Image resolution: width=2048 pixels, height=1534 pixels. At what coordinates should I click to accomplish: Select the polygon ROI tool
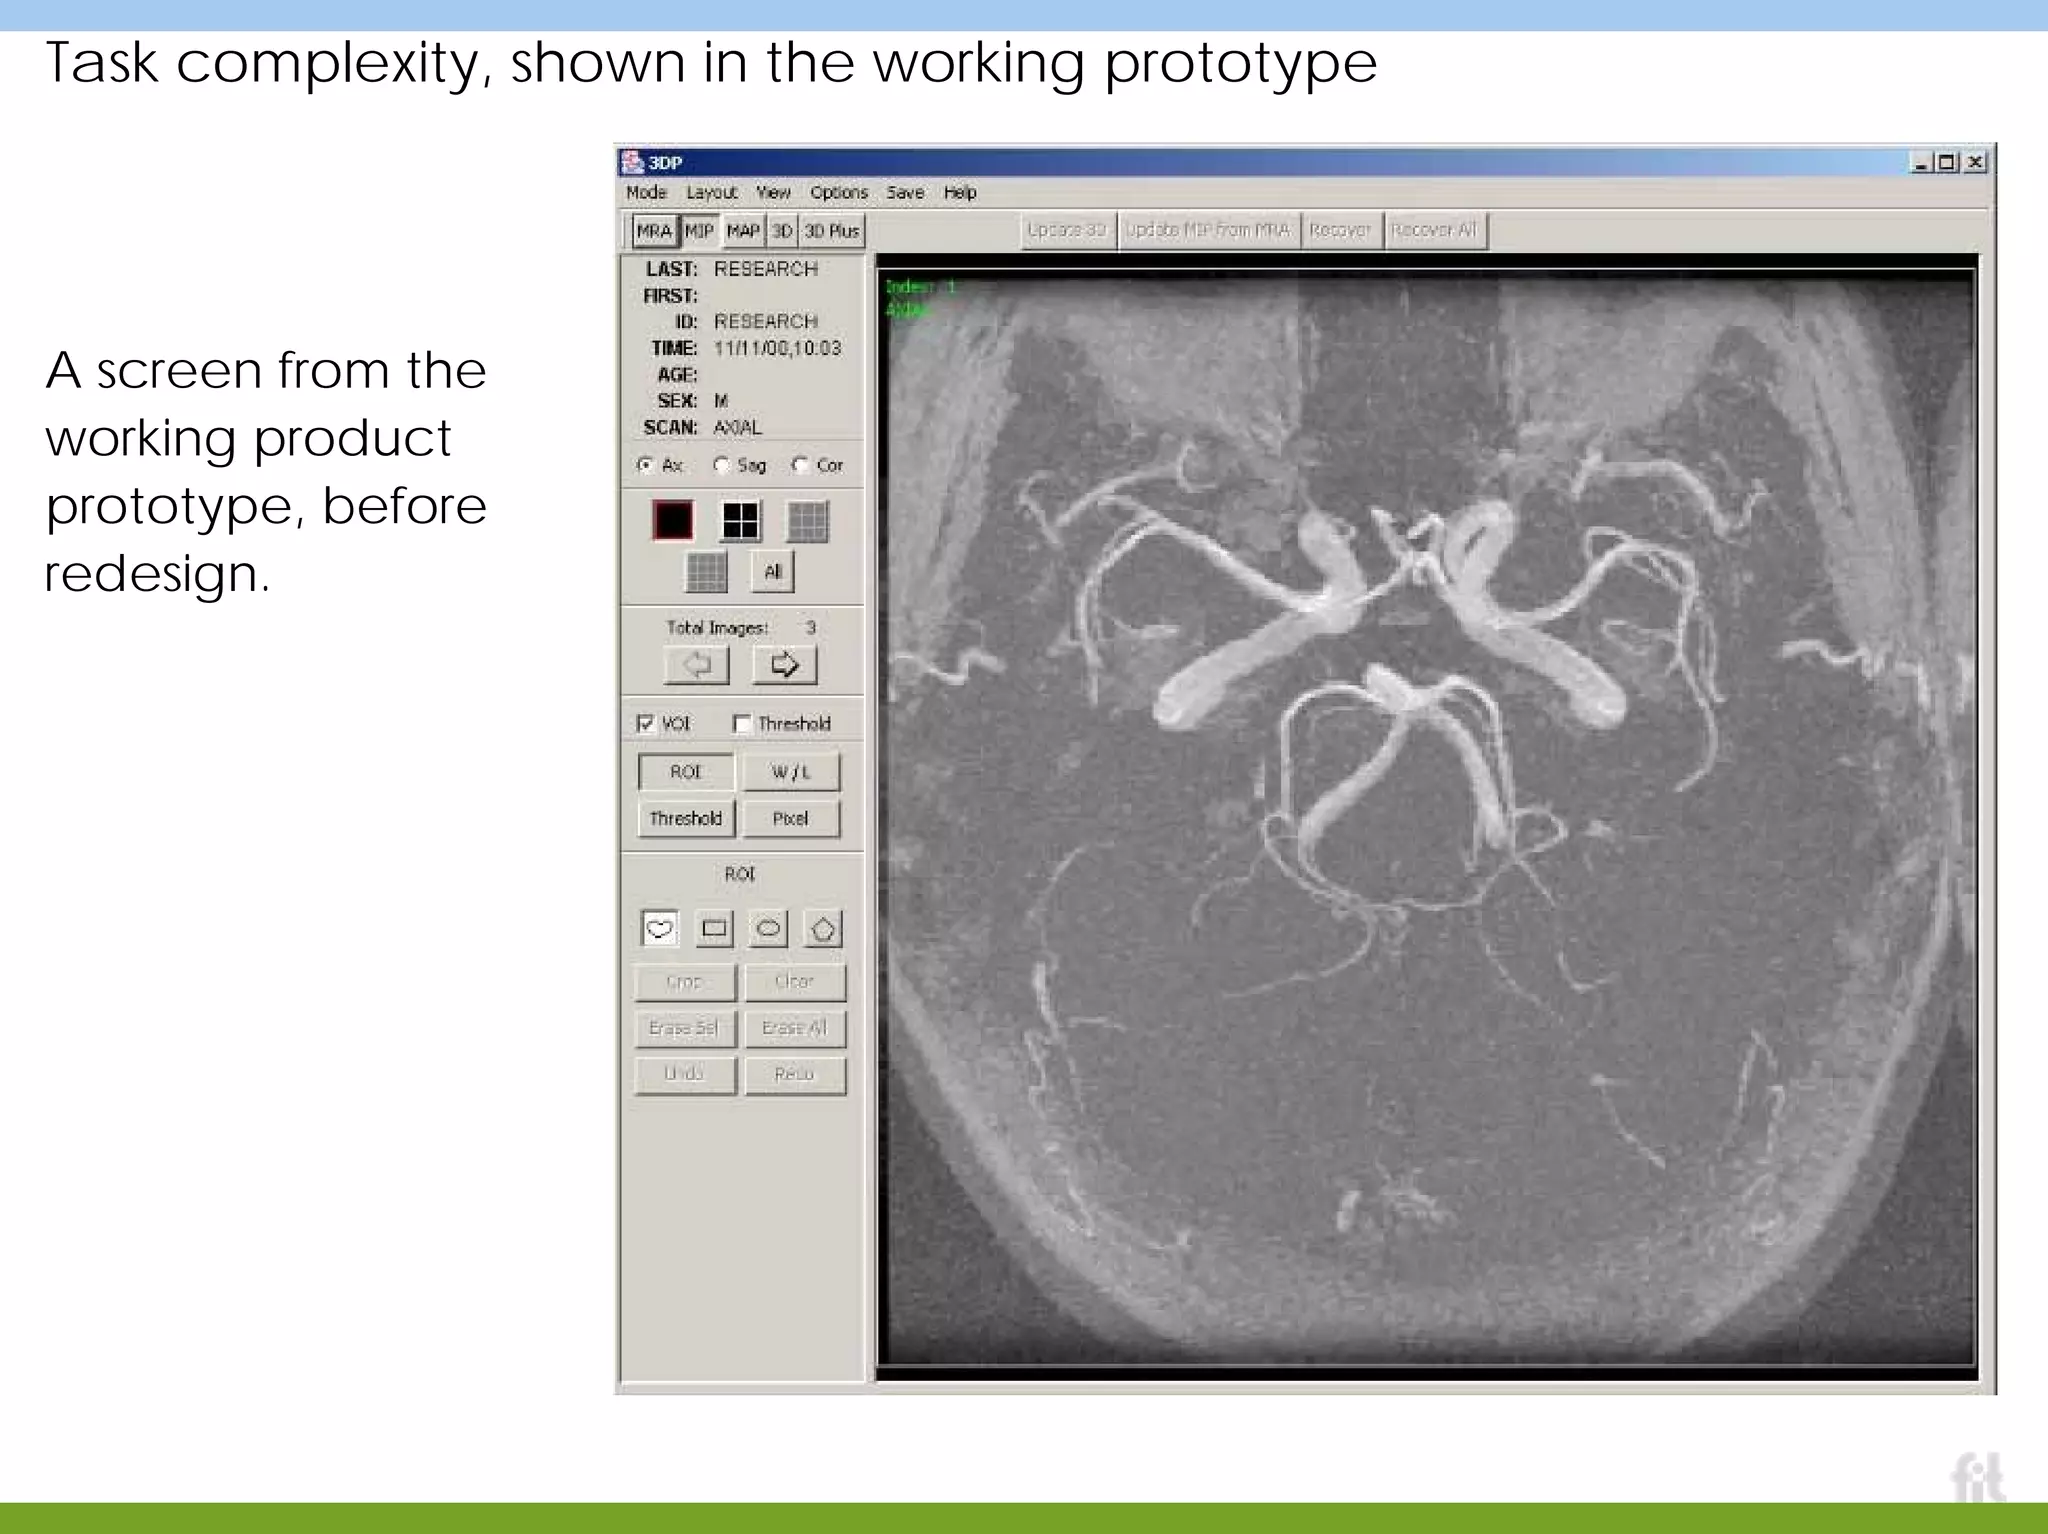pyautogui.click(x=822, y=929)
